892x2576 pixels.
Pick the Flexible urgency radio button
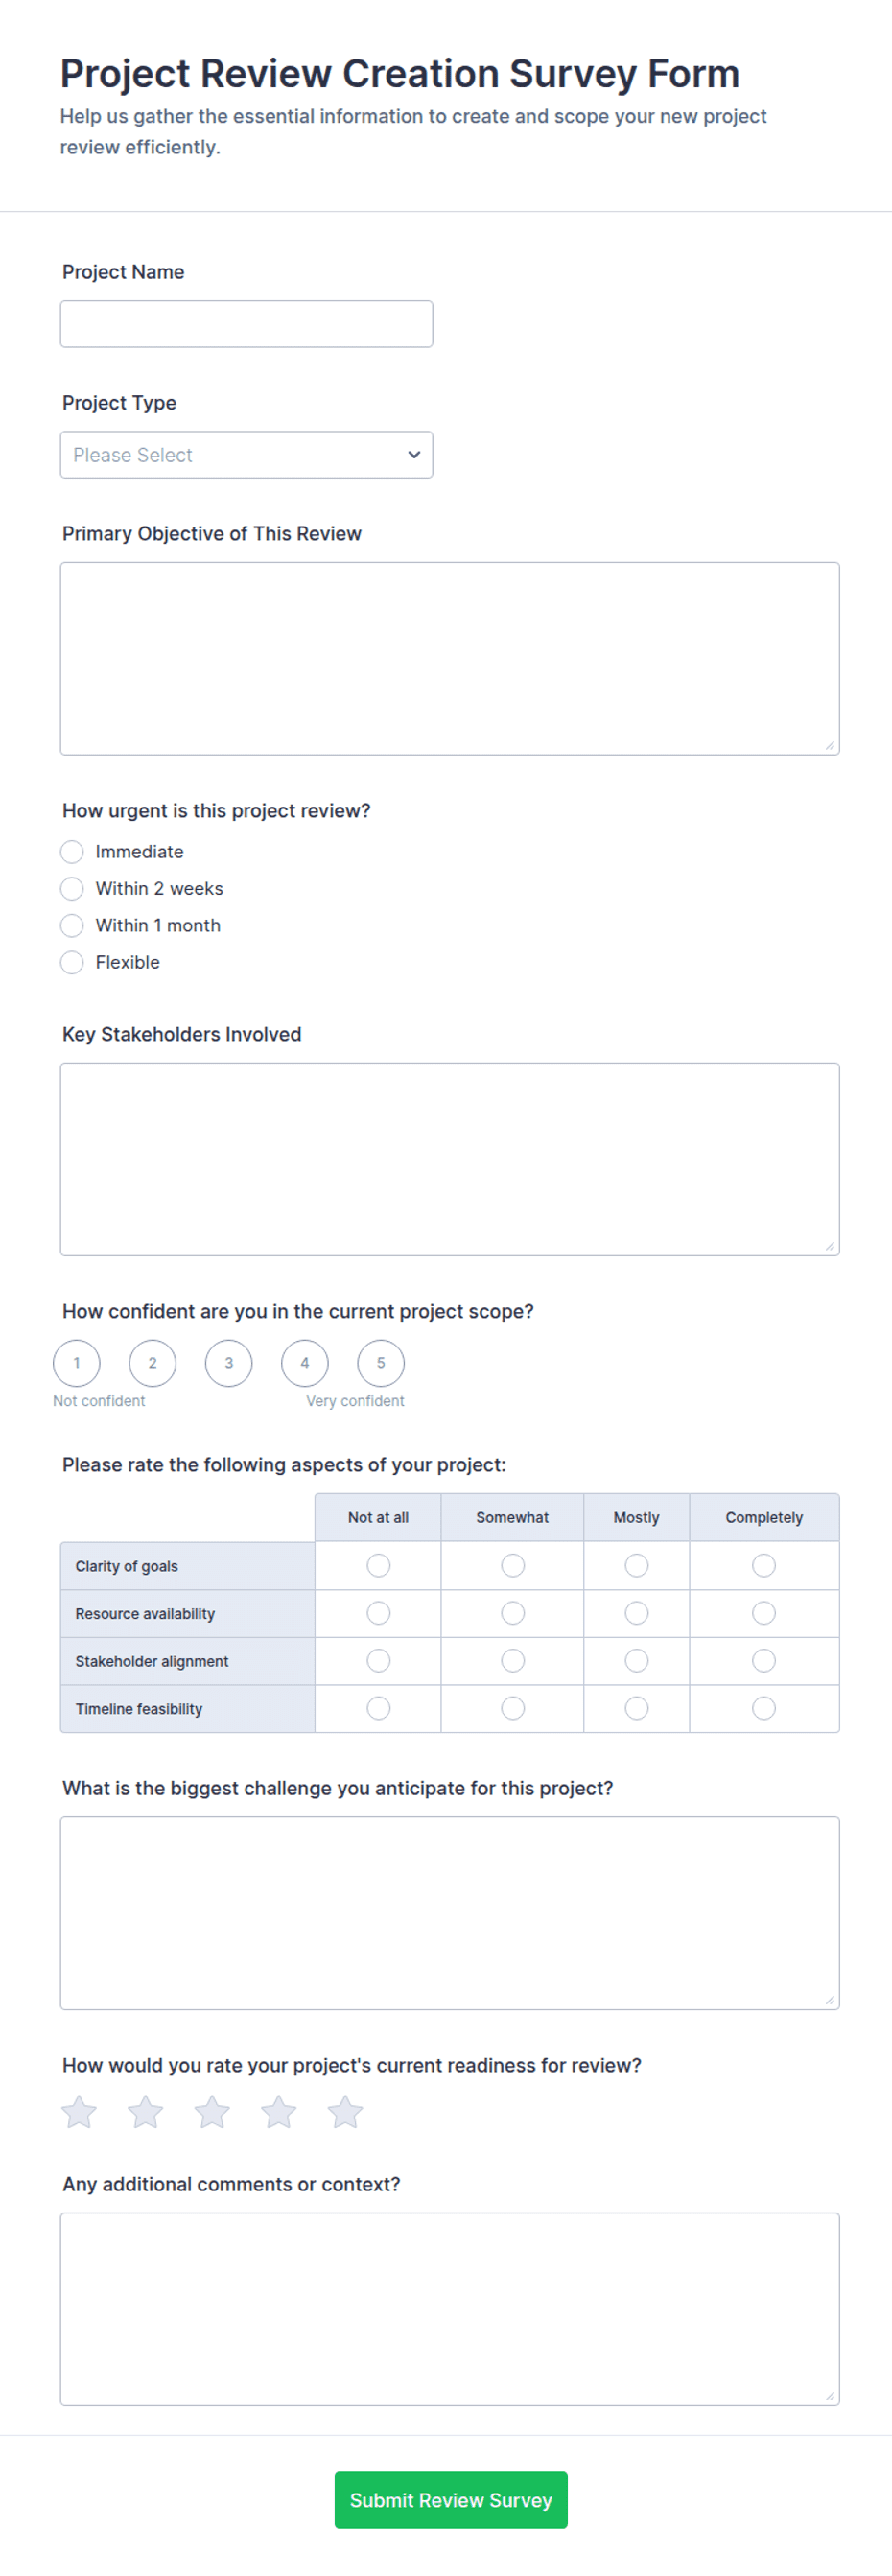tap(72, 963)
